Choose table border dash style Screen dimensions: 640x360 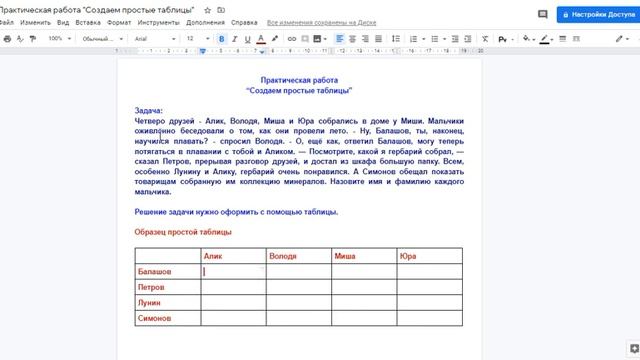pos(576,39)
